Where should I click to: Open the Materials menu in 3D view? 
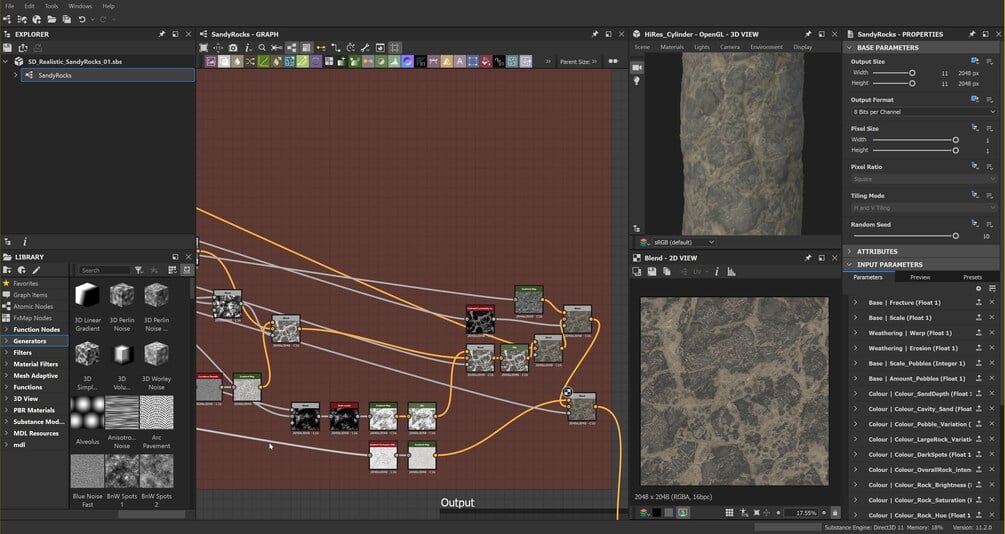pos(672,47)
